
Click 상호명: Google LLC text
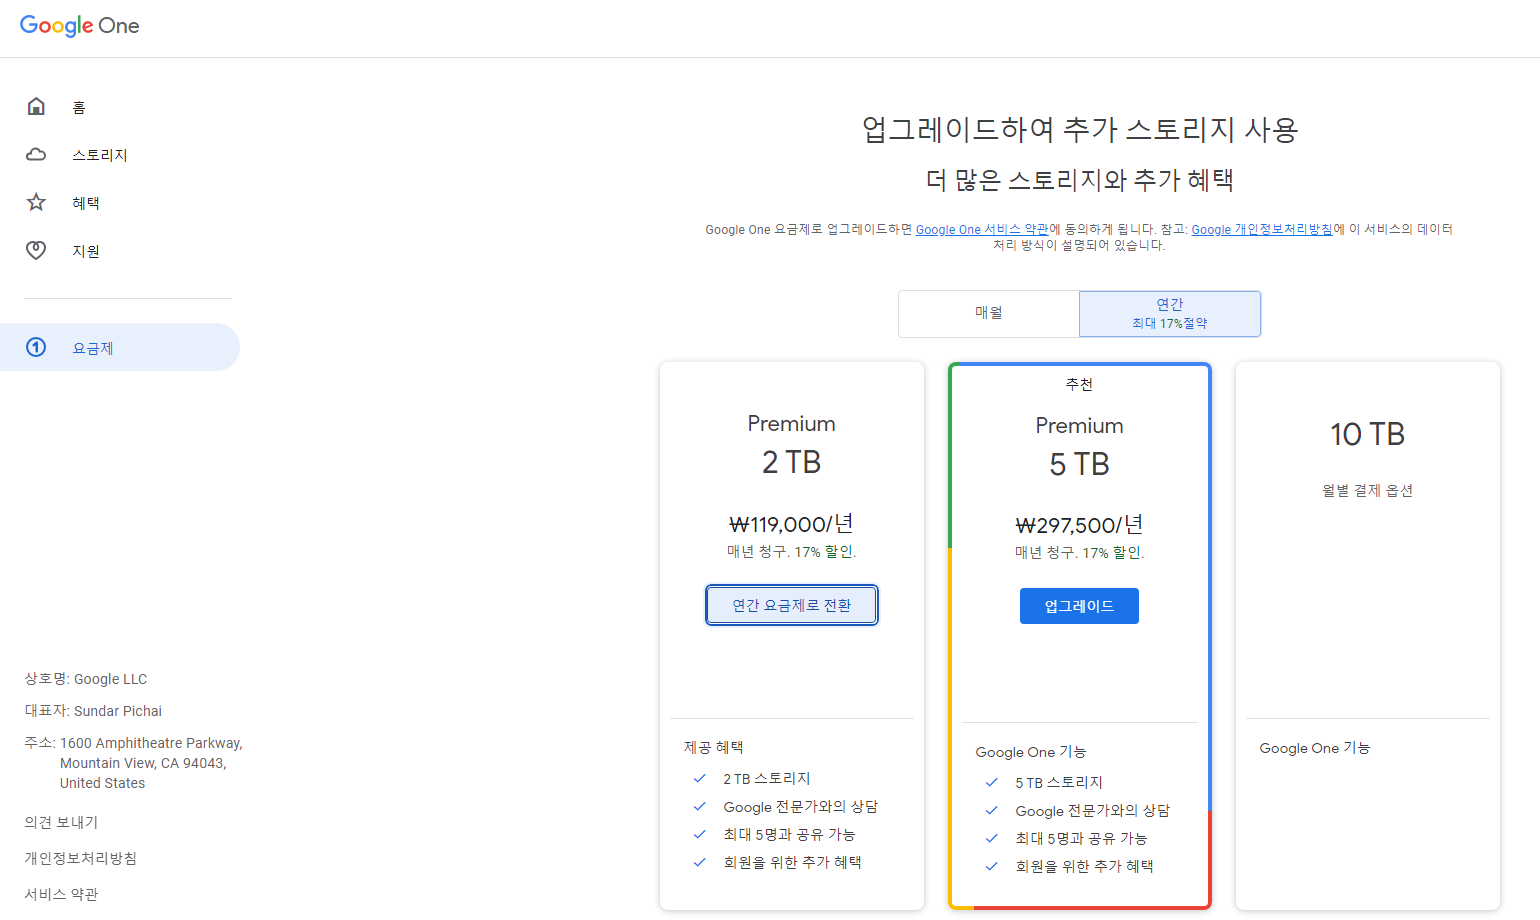[x=86, y=679]
